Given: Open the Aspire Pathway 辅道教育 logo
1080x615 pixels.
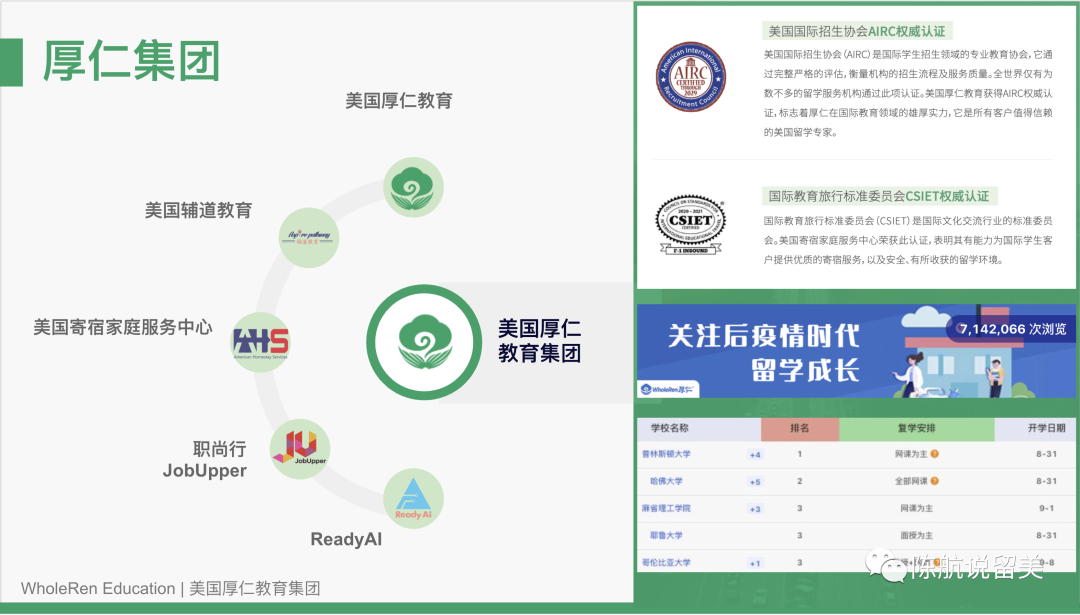Looking at the screenshot, I should click(309, 238).
